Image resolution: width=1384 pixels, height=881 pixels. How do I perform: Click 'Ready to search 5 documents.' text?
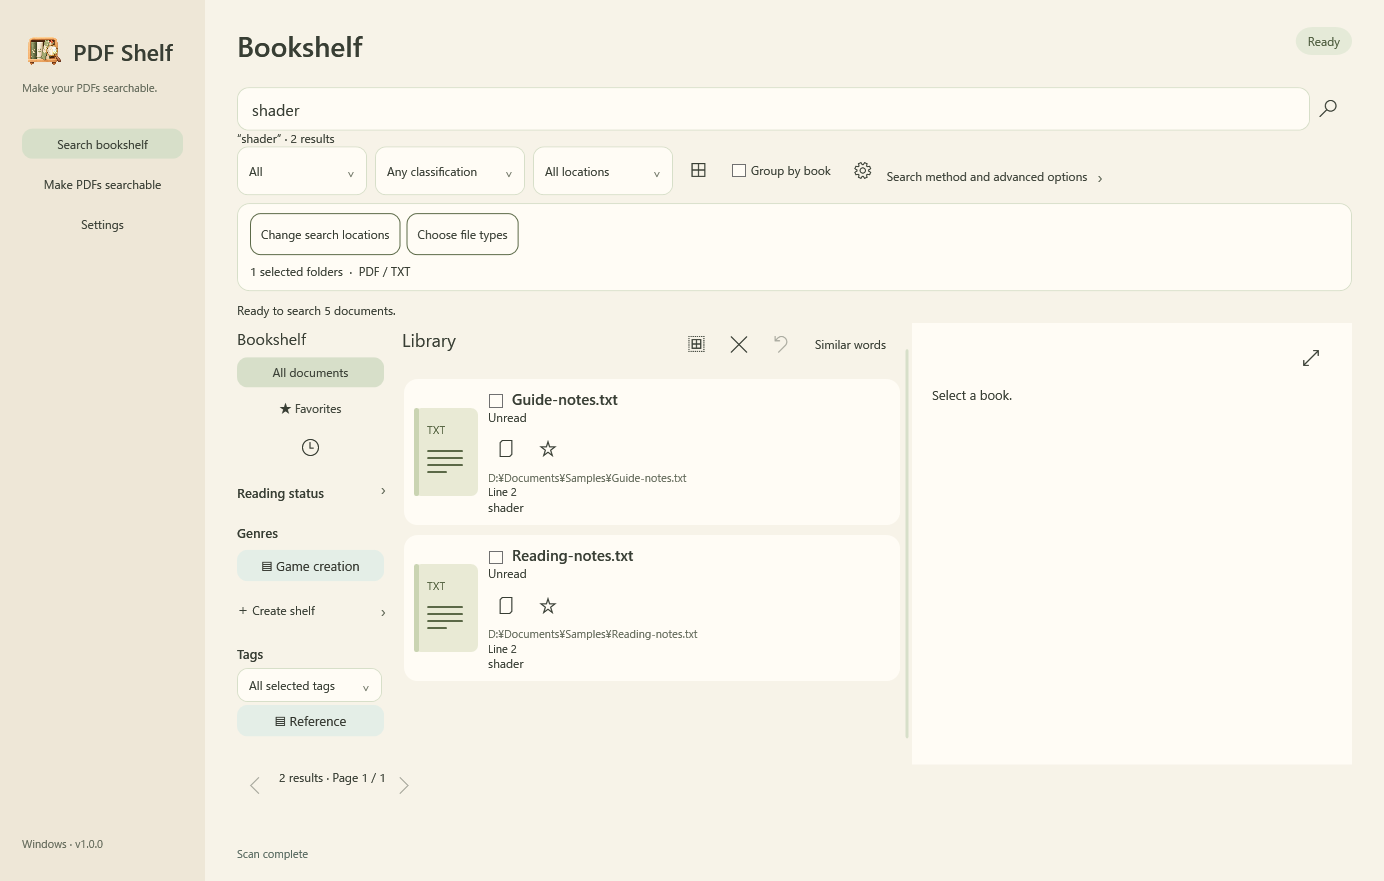tap(316, 311)
